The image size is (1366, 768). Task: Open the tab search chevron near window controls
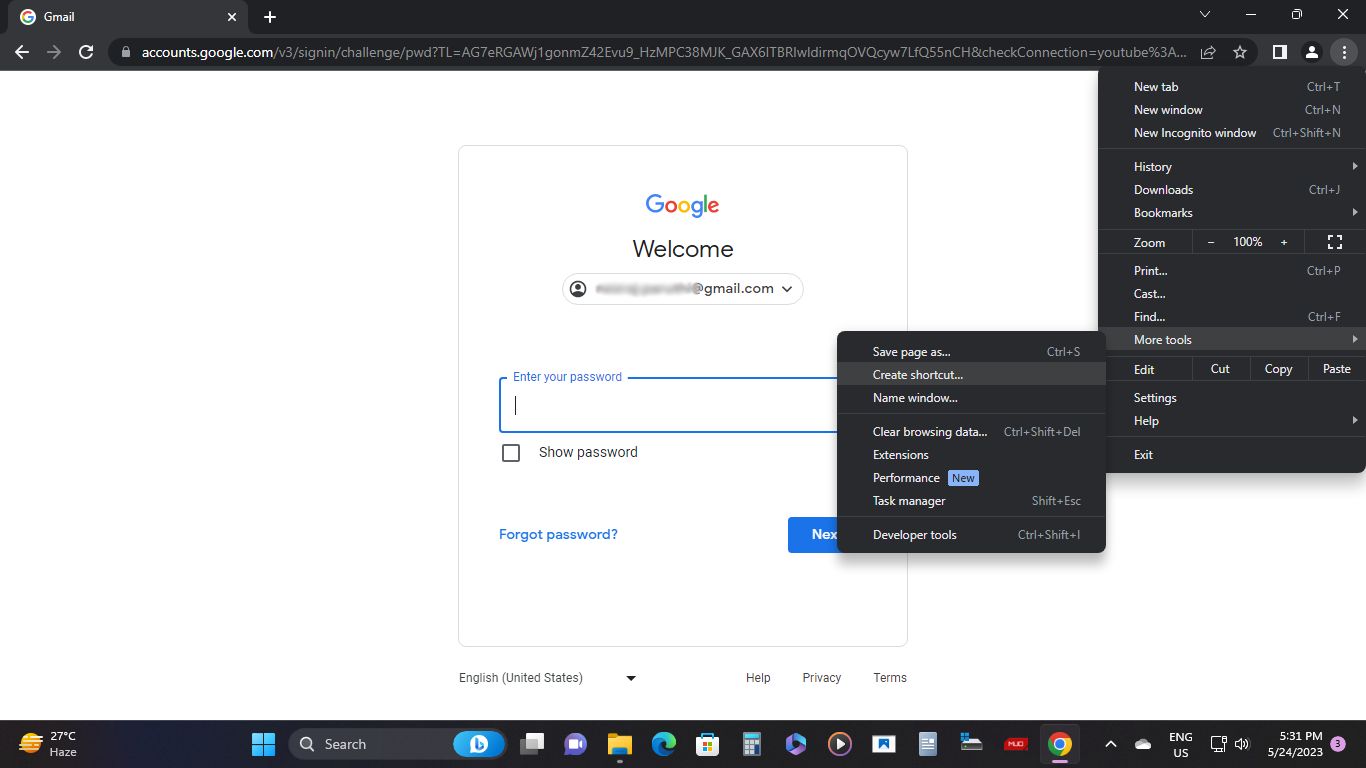(x=1205, y=14)
